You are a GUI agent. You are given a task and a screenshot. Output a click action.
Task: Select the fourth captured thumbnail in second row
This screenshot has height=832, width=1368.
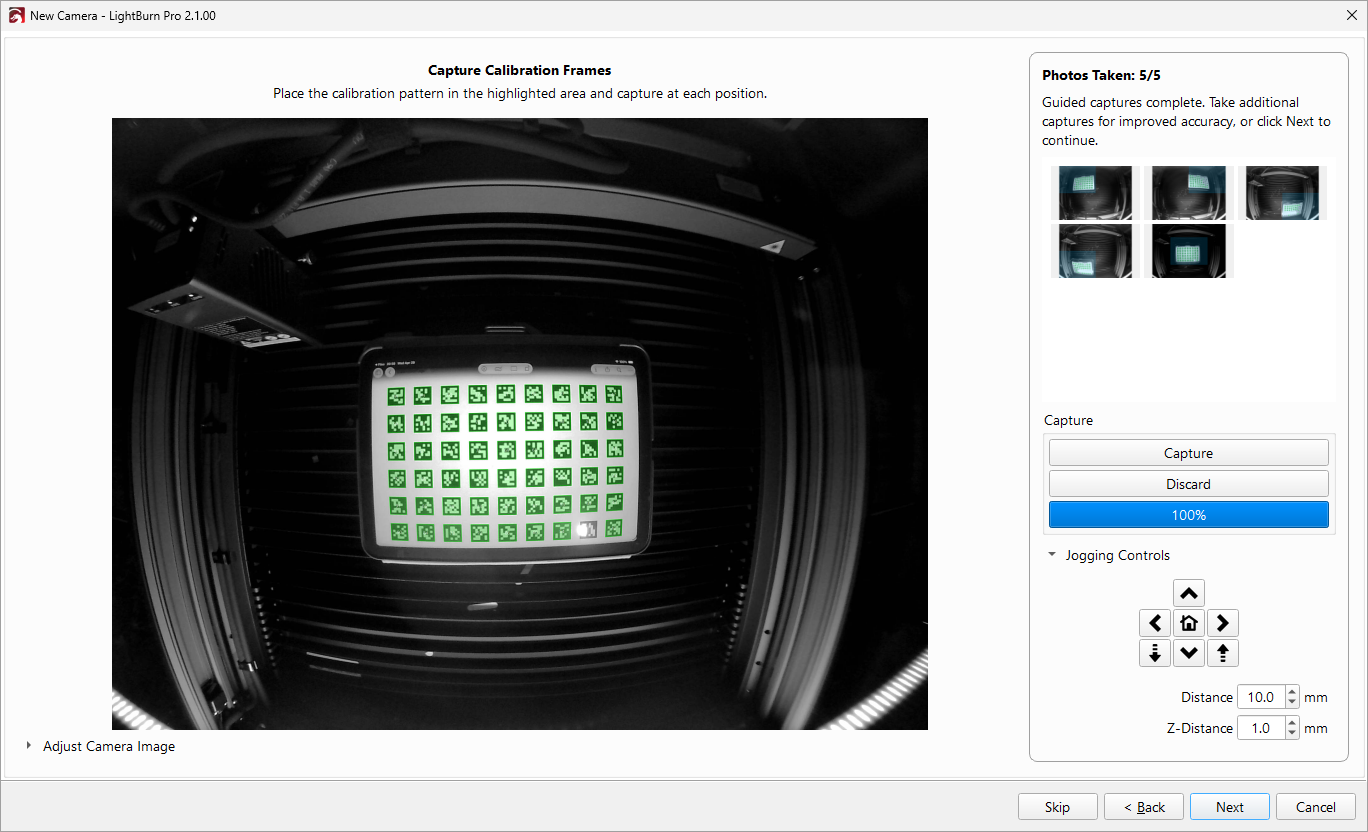tap(1096, 251)
